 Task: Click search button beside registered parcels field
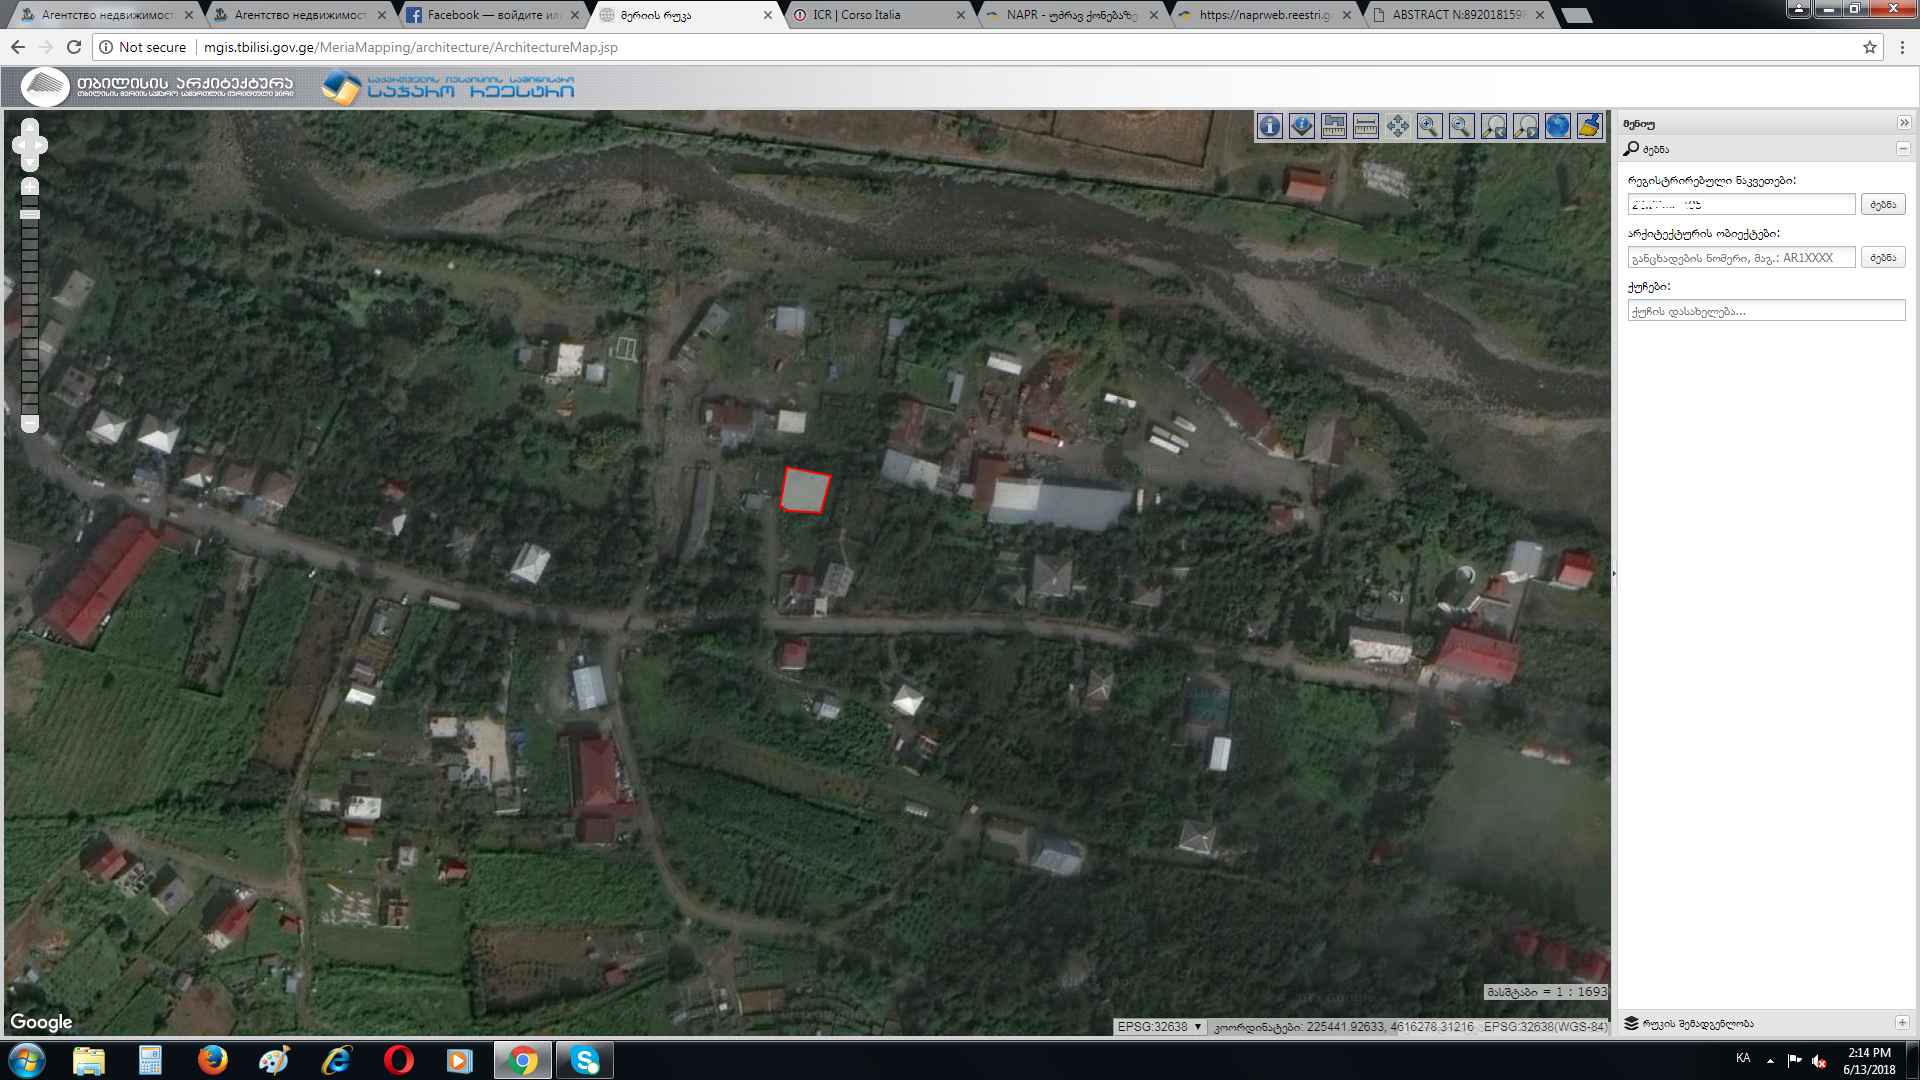click(x=1883, y=204)
